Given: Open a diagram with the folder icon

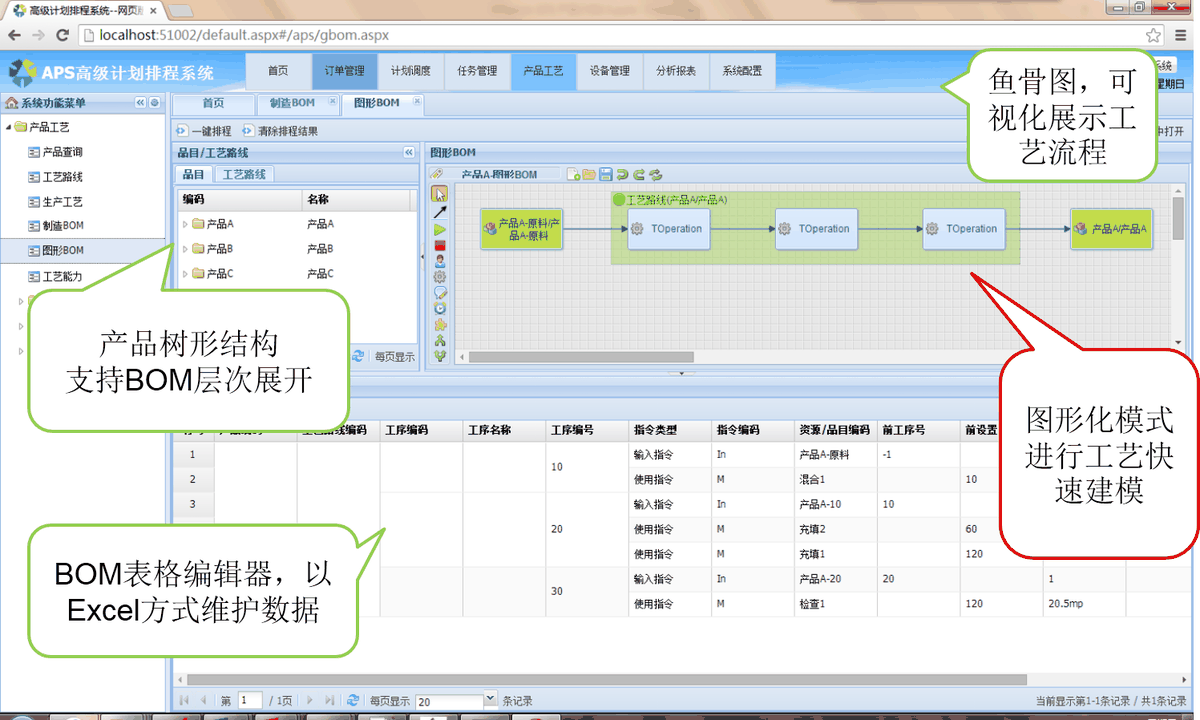Looking at the screenshot, I should pyautogui.click(x=589, y=174).
